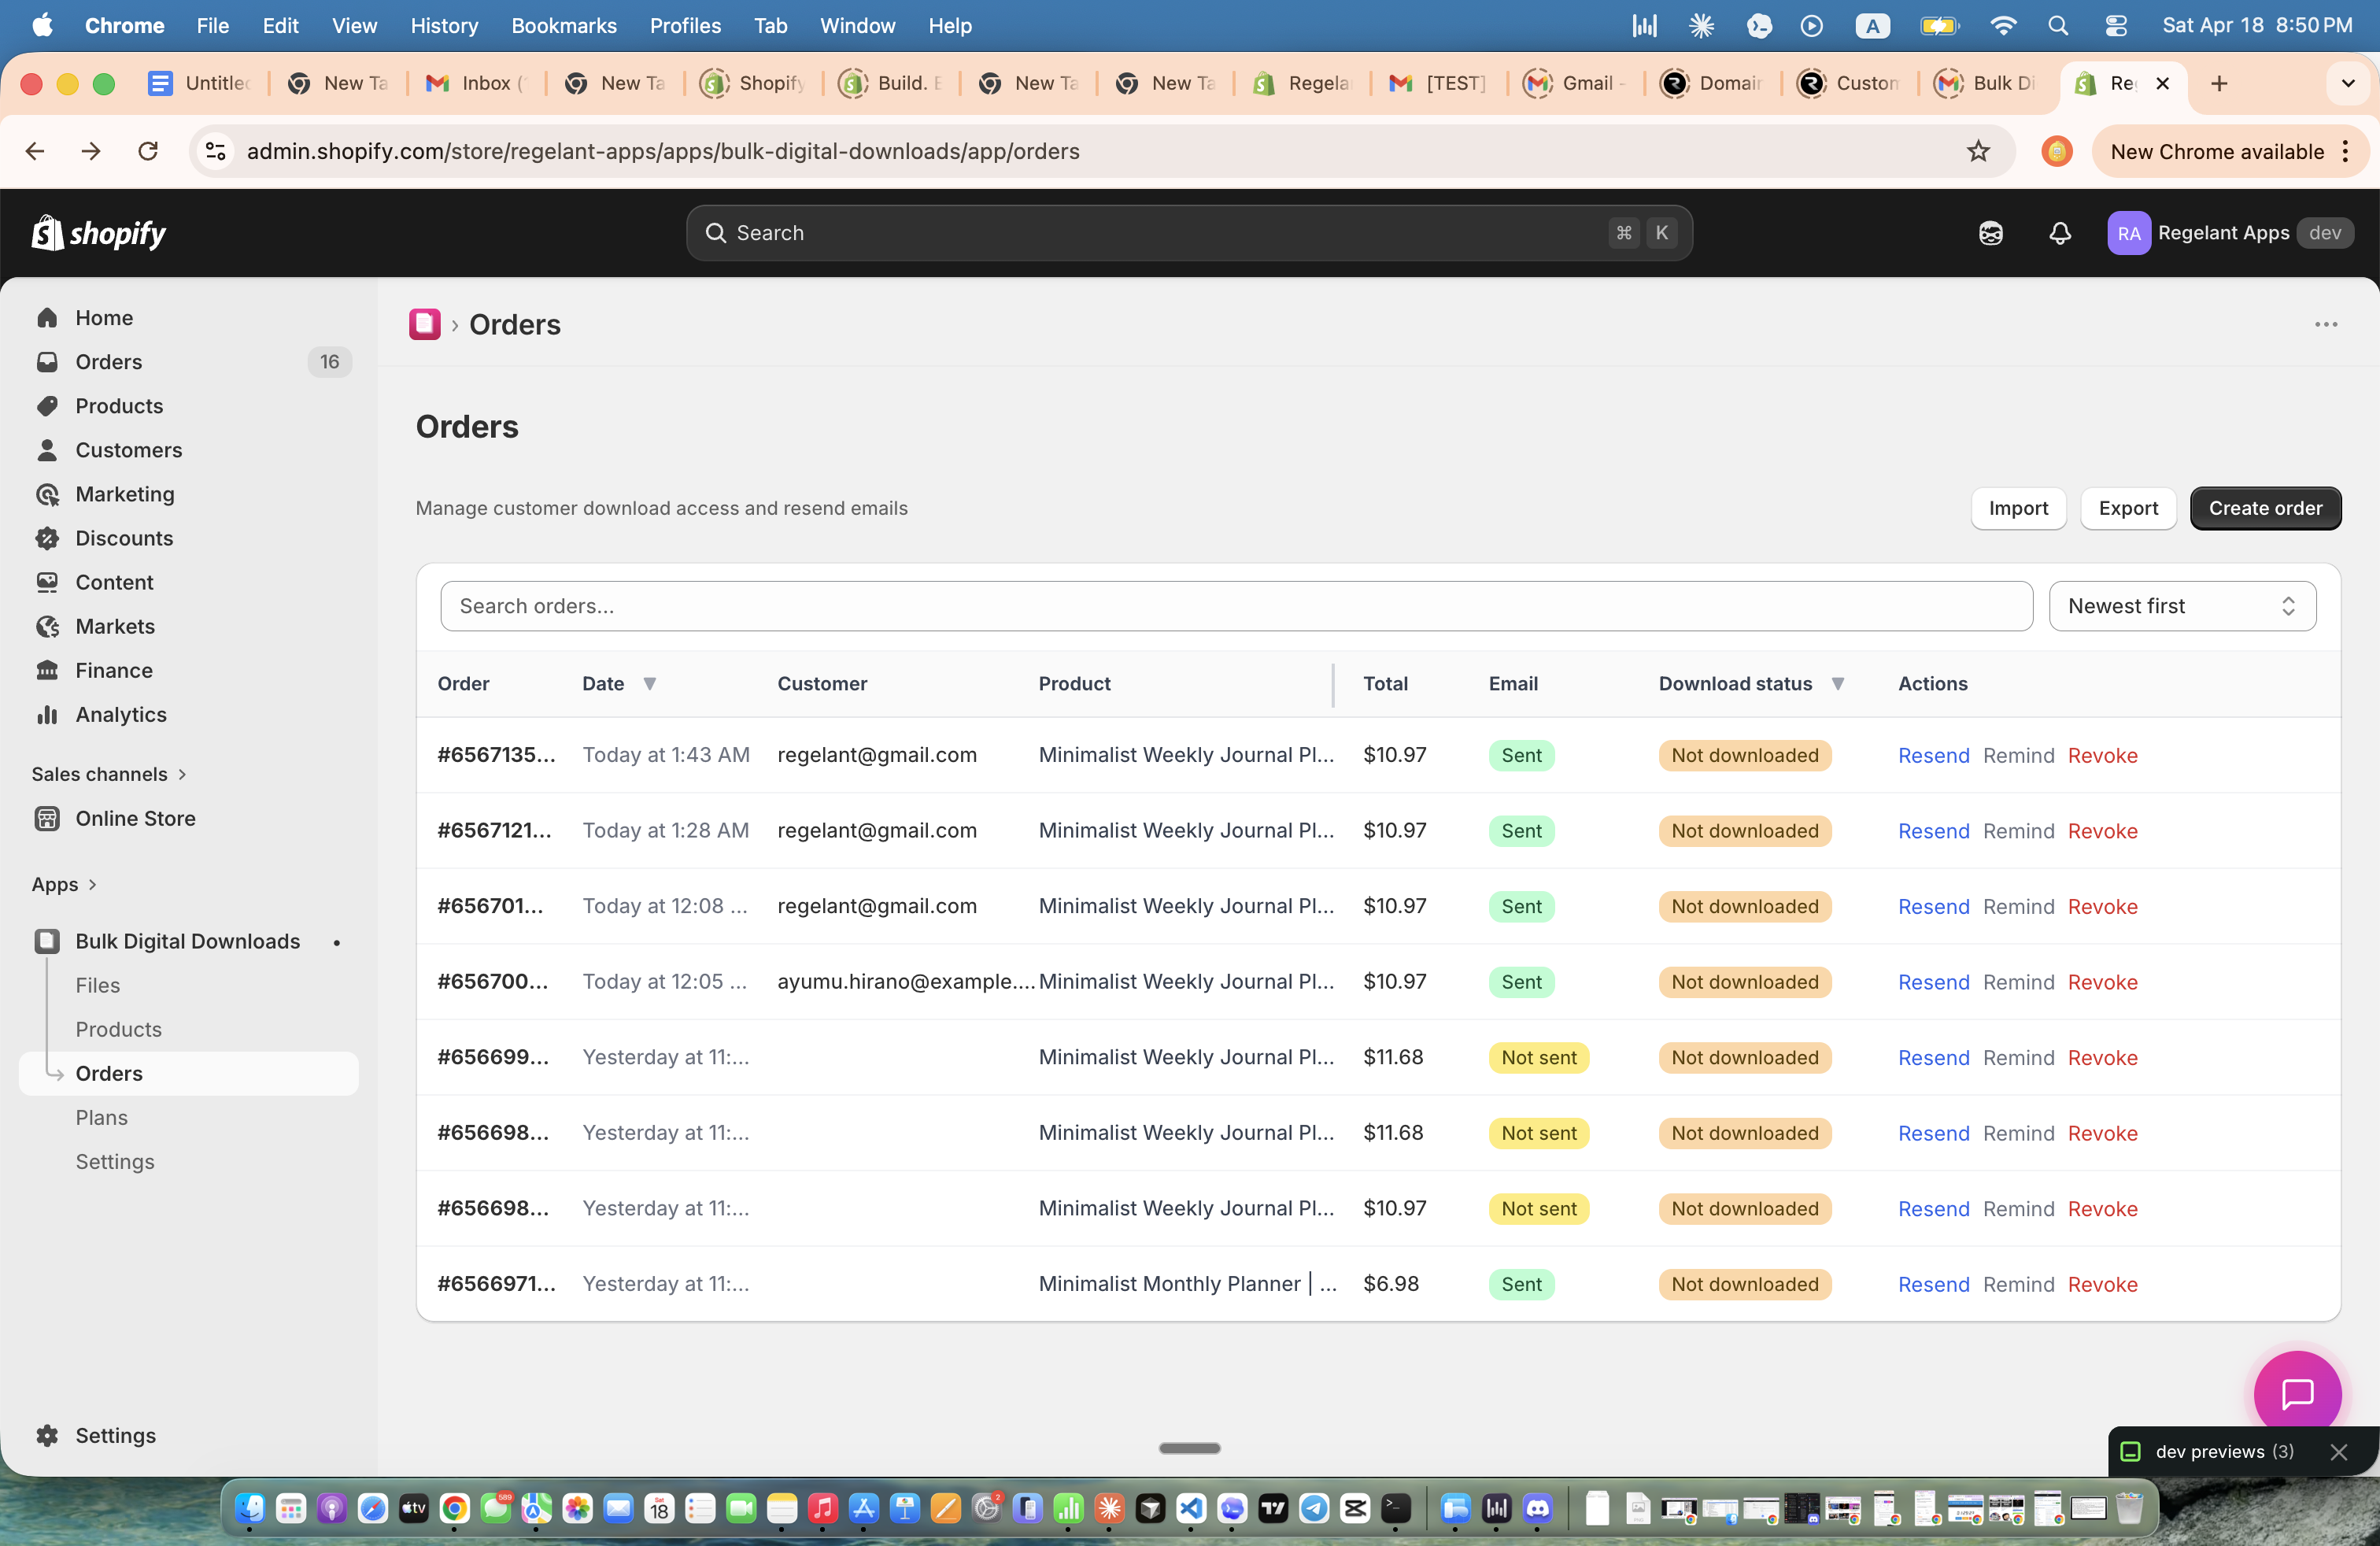Select the Finance sidebar icon

(48, 670)
